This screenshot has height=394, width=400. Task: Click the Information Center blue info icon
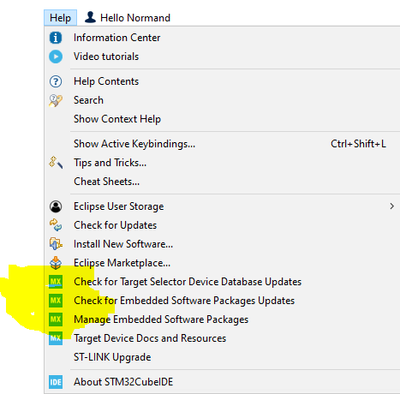click(56, 38)
